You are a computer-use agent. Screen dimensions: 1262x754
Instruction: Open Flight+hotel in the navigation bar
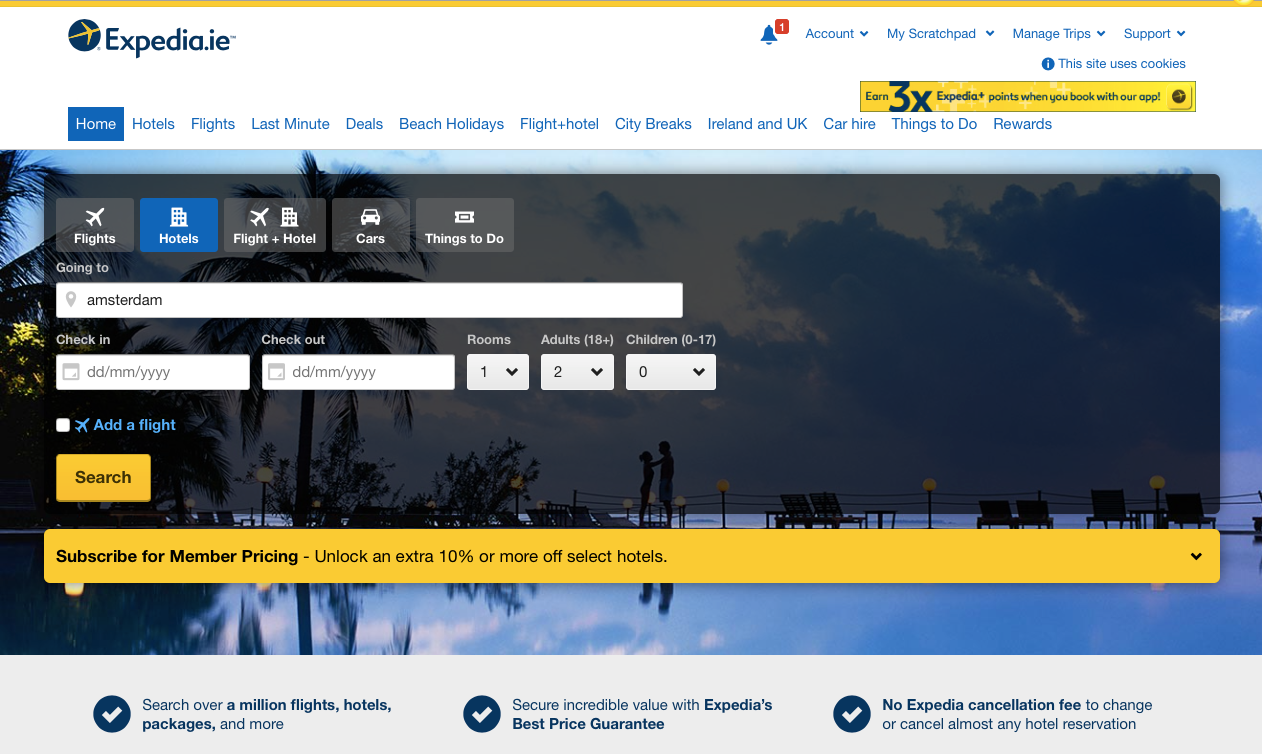559,124
